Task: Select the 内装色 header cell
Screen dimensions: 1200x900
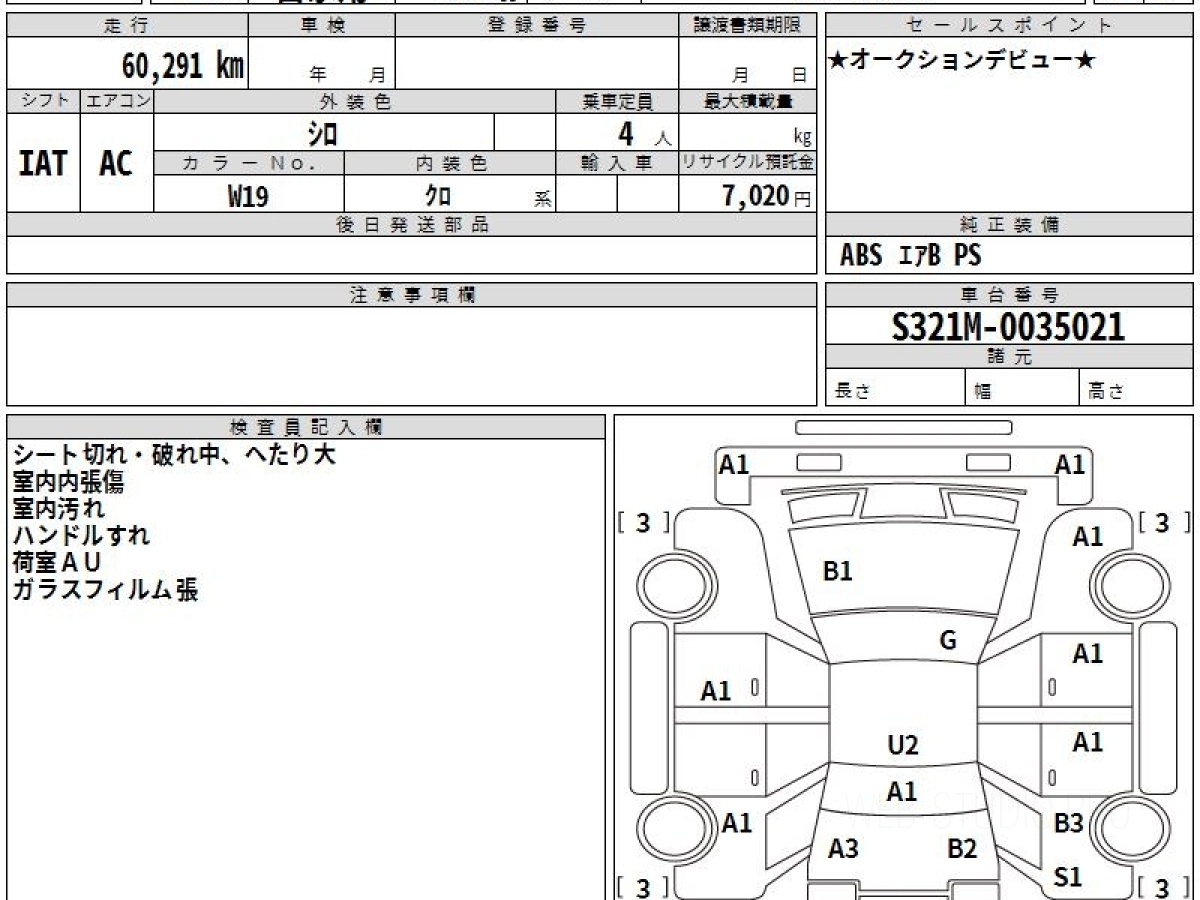Action: click(450, 163)
